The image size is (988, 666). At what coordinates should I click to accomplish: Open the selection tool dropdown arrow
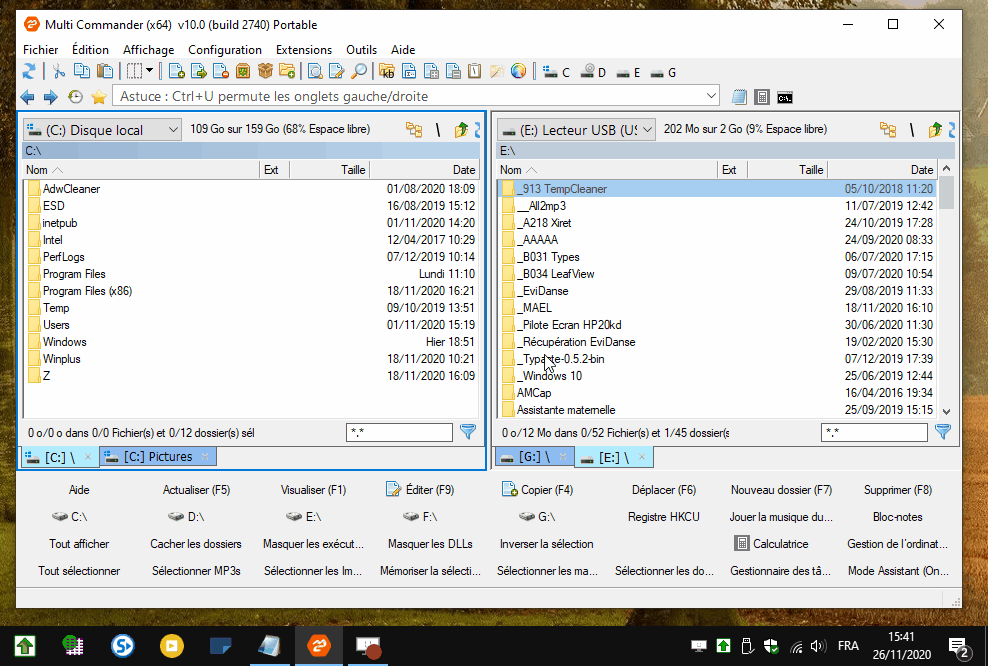[x=149, y=71]
